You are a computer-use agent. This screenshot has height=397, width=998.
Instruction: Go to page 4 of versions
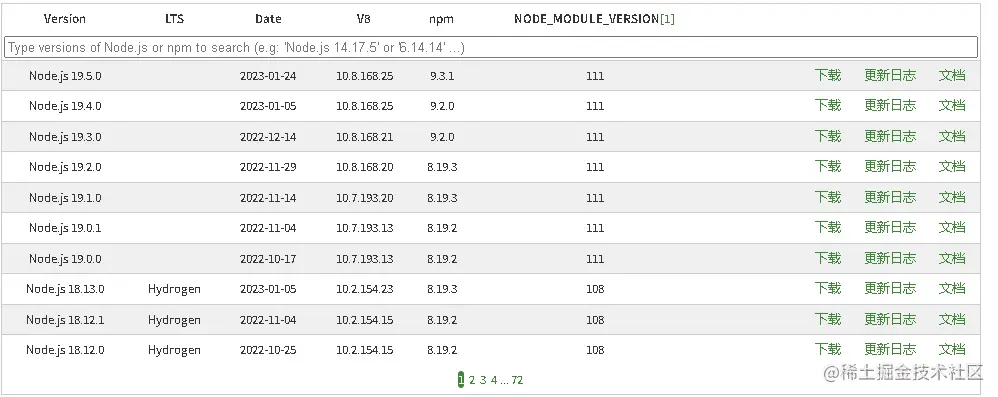click(494, 380)
